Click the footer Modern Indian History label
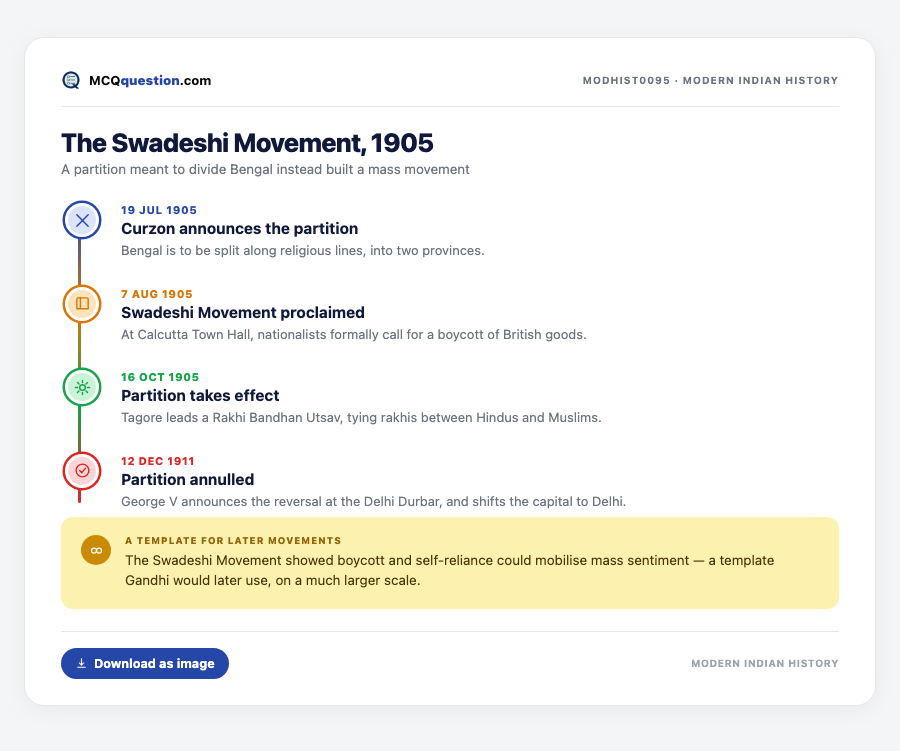900x751 pixels. [x=765, y=663]
